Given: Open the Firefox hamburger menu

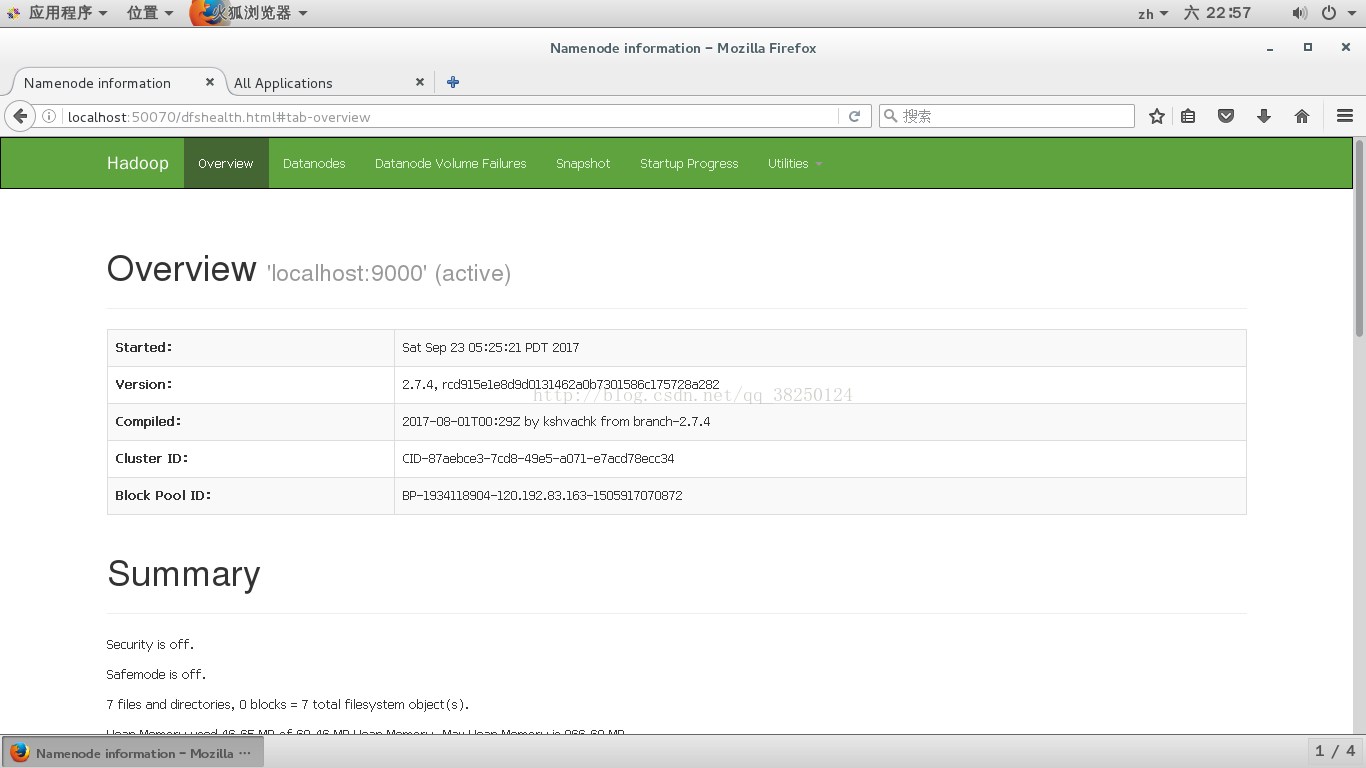Looking at the screenshot, I should coord(1345,117).
